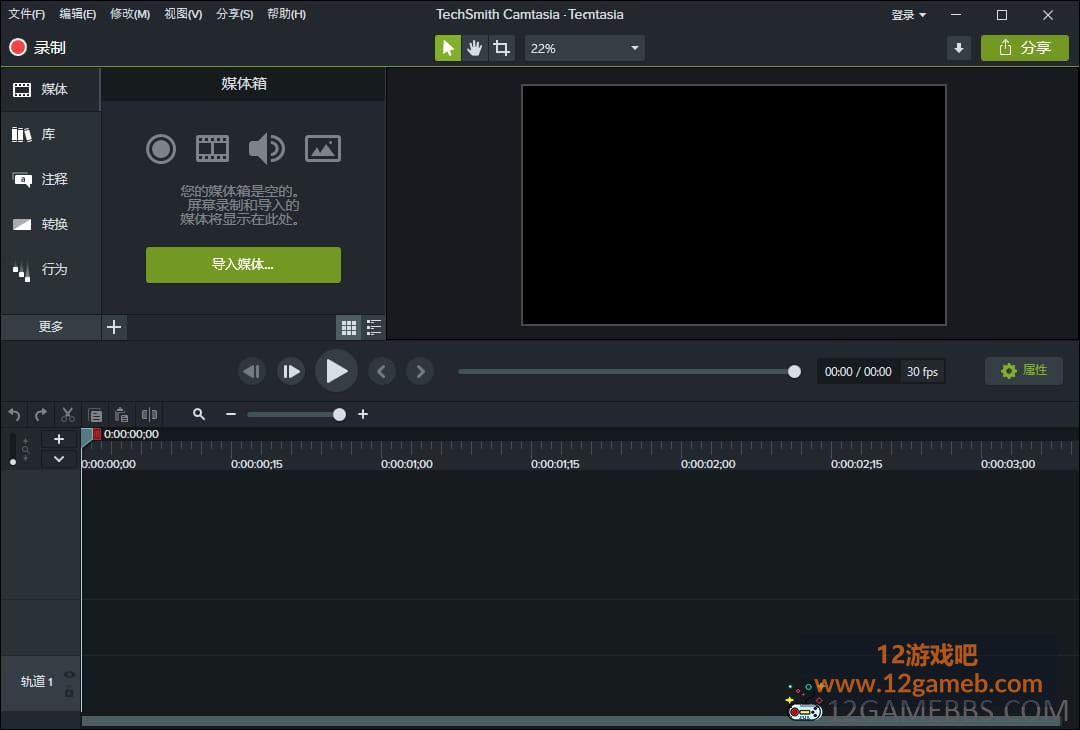
Task: Step back to the previous frame
Action: [x=252, y=372]
